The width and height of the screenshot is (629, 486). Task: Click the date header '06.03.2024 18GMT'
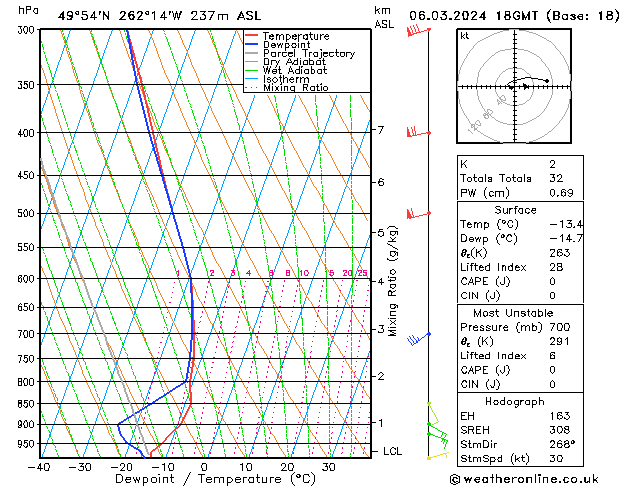(x=474, y=16)
